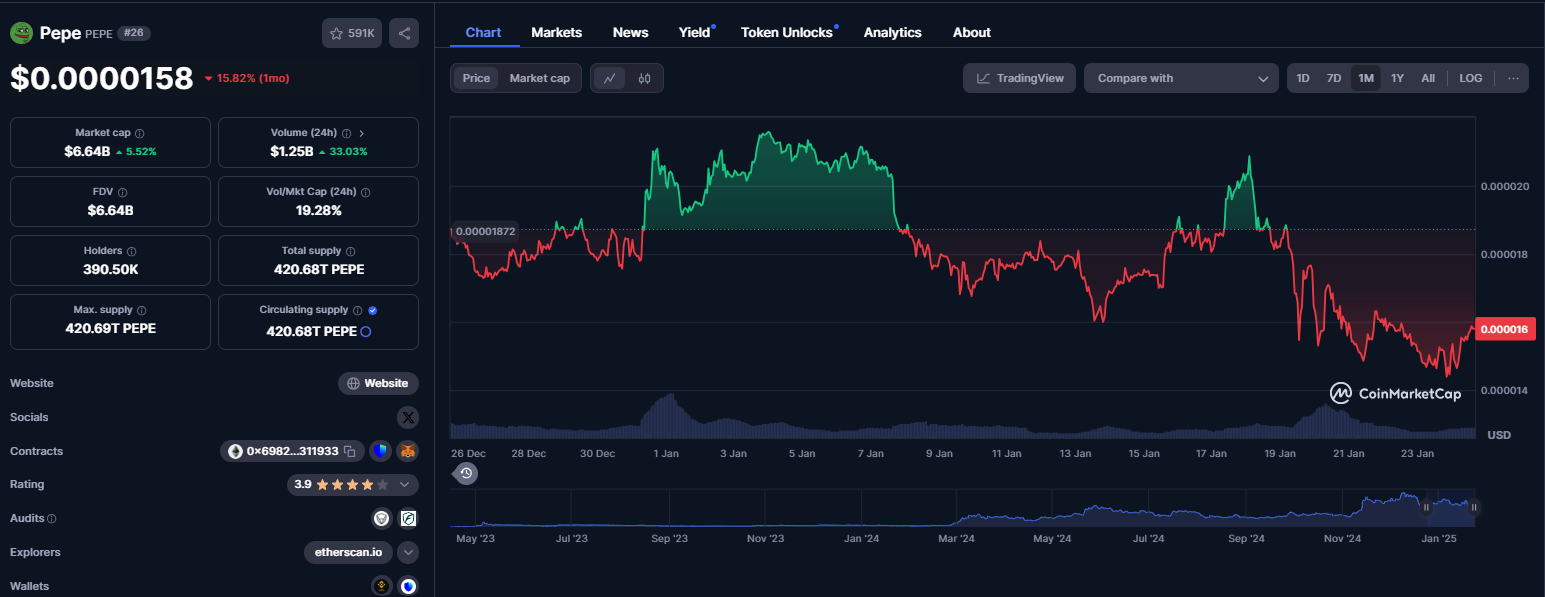Switch chart to Market cap view
Screen dimensions: 1545x597
[540, 78]
